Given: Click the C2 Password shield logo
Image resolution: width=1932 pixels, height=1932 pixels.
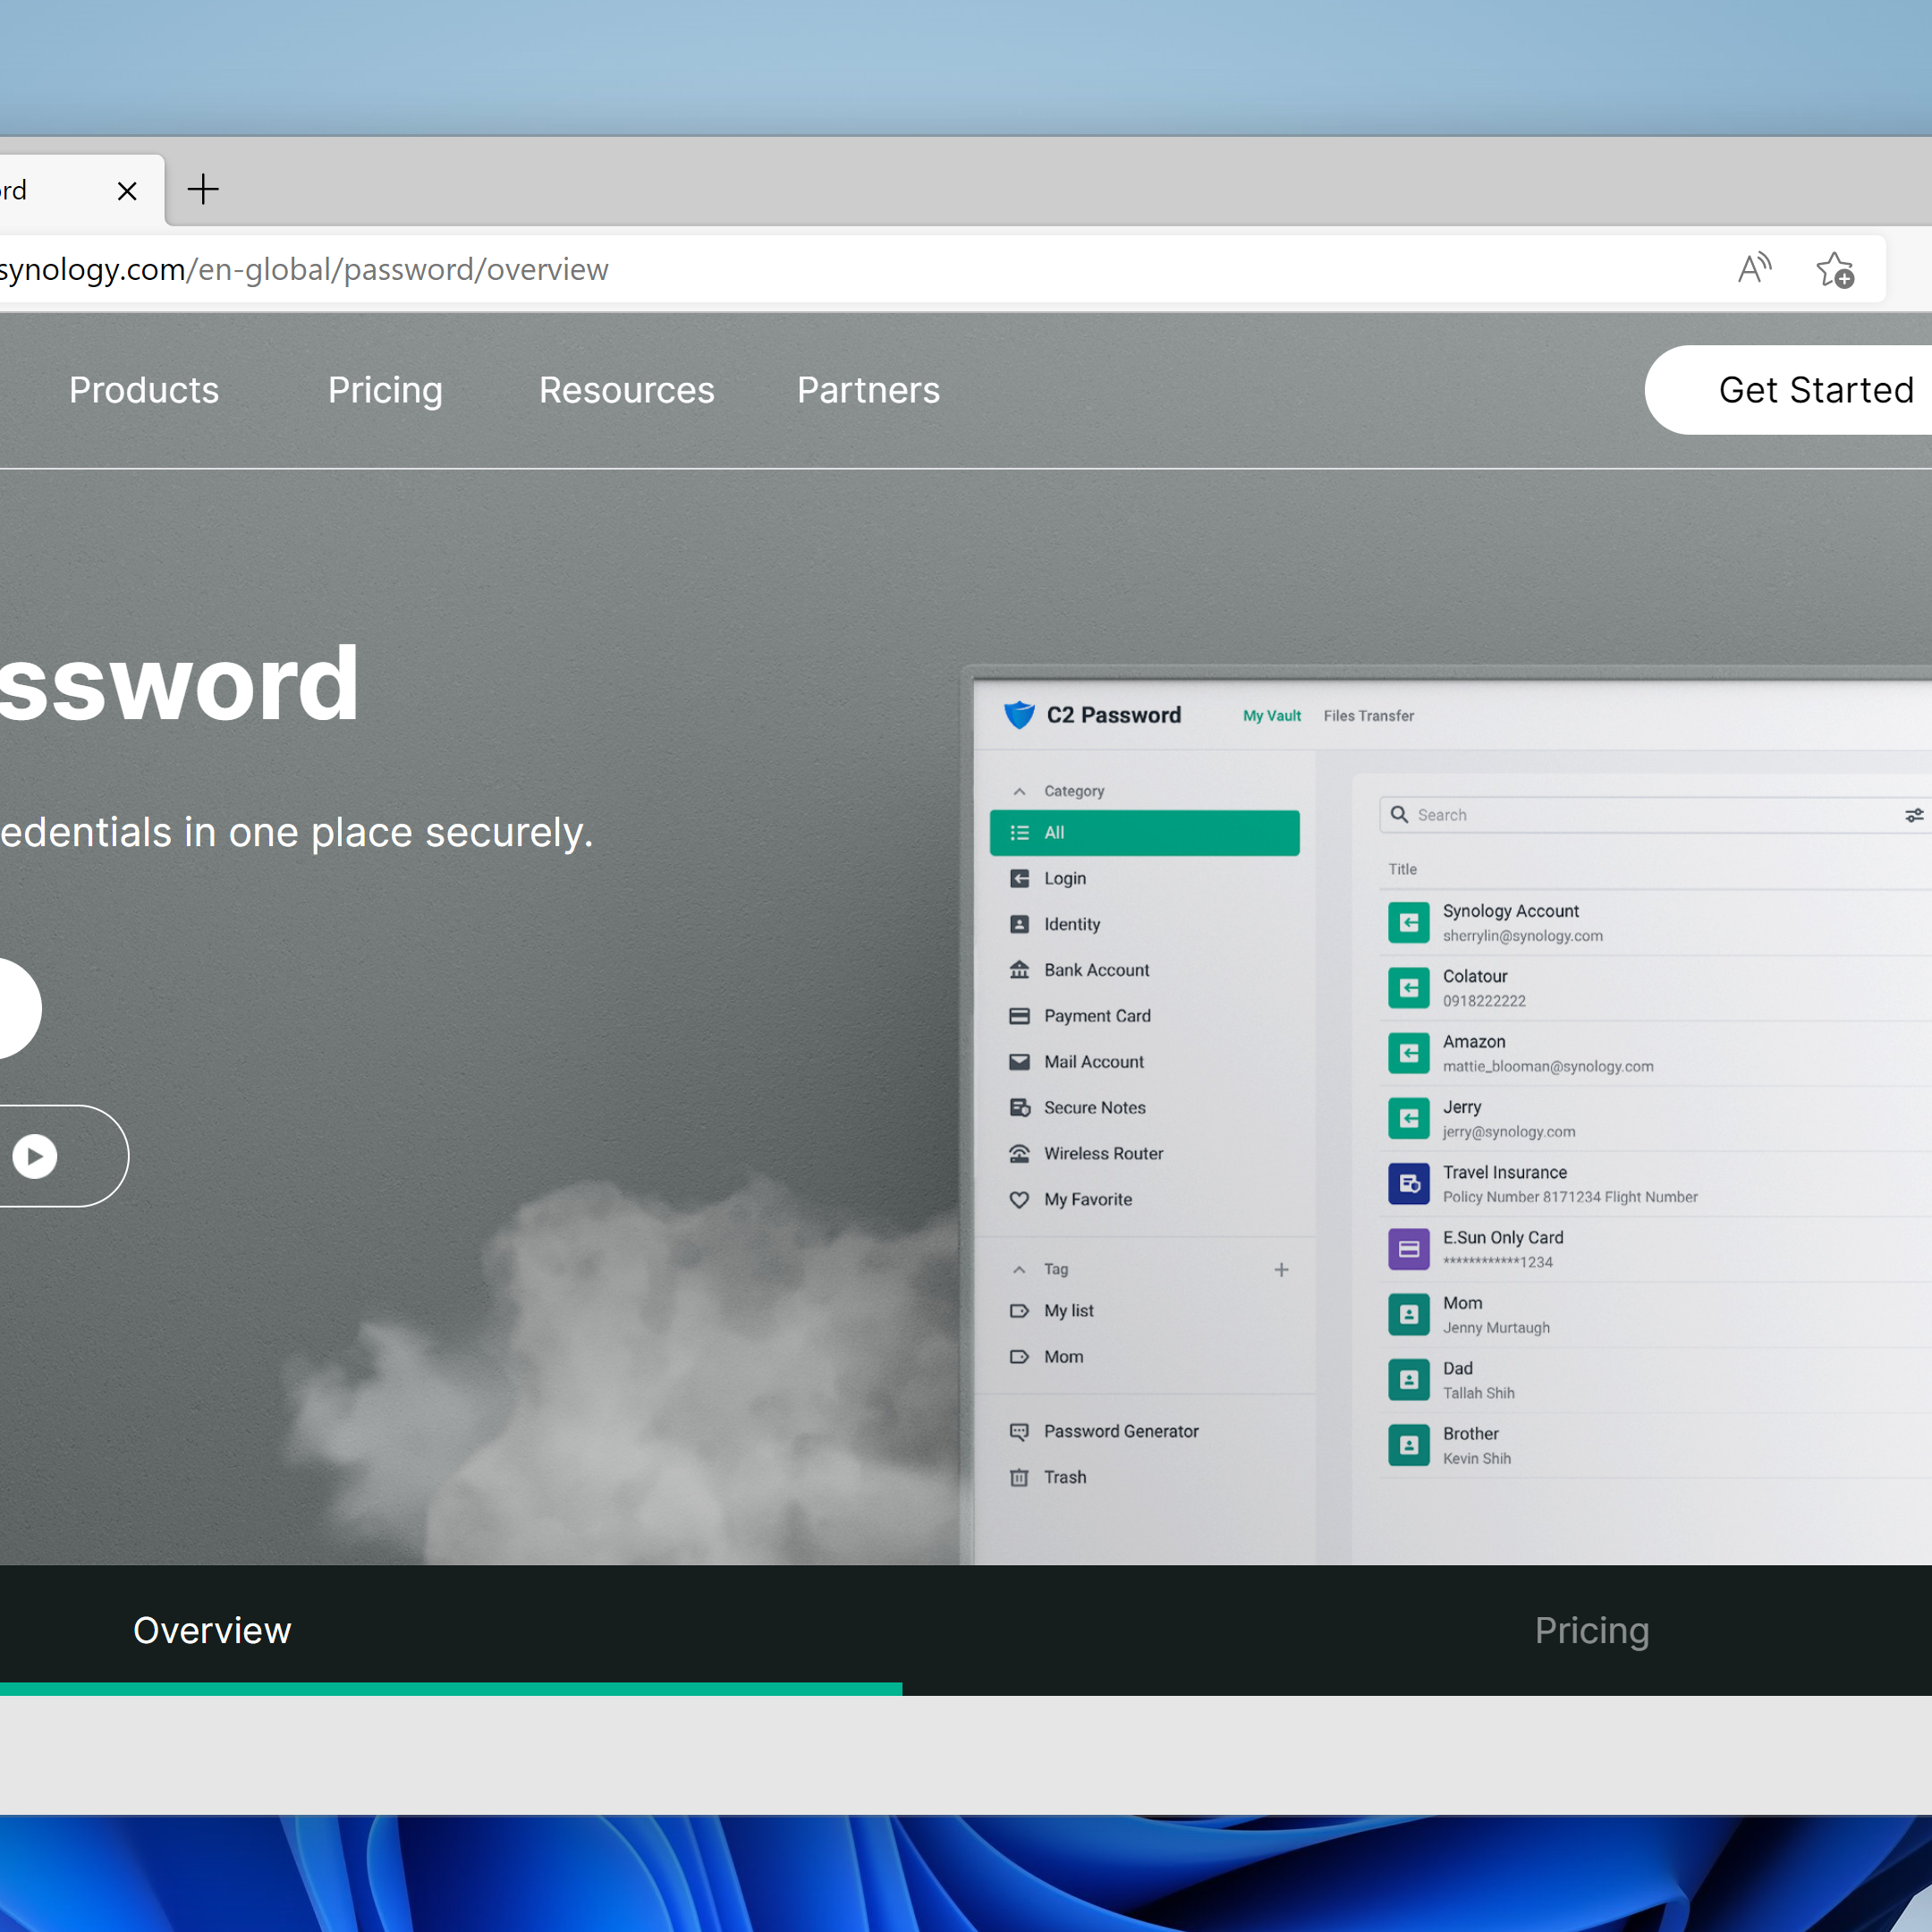Looking at the screenshot, I should pos(1019,715).
